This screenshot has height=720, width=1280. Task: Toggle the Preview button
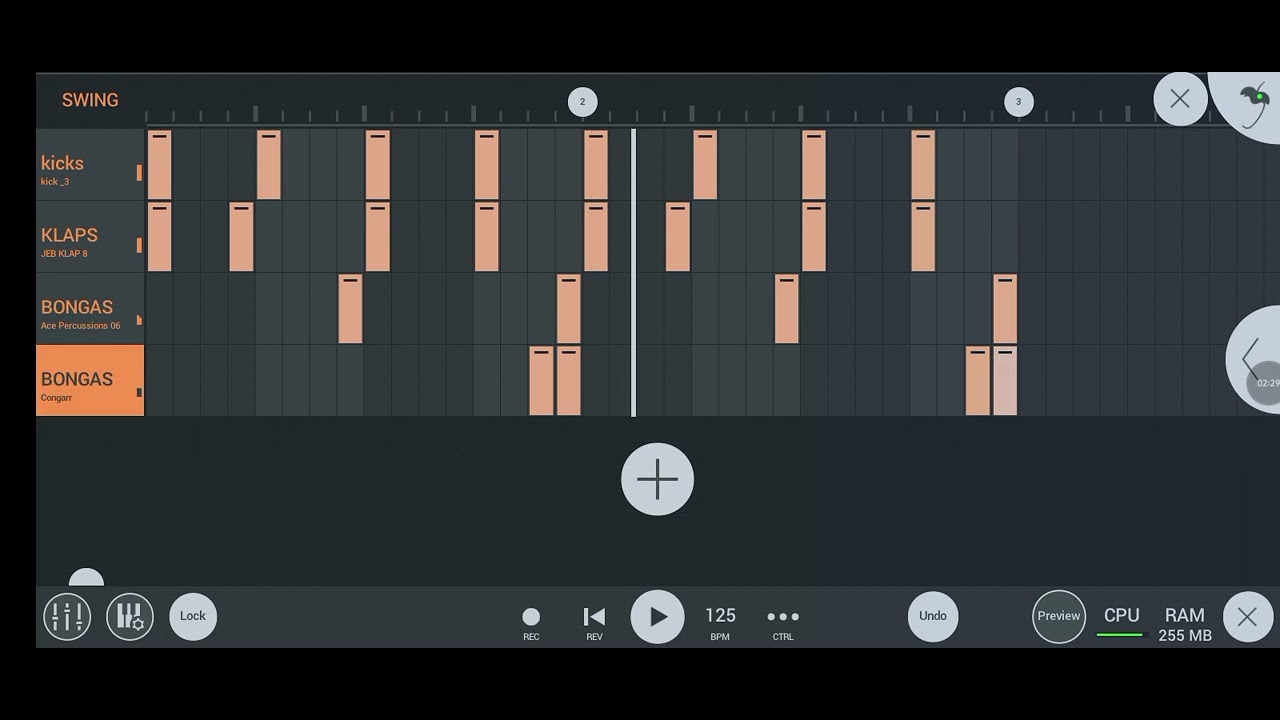click(x=1058, y=616)
